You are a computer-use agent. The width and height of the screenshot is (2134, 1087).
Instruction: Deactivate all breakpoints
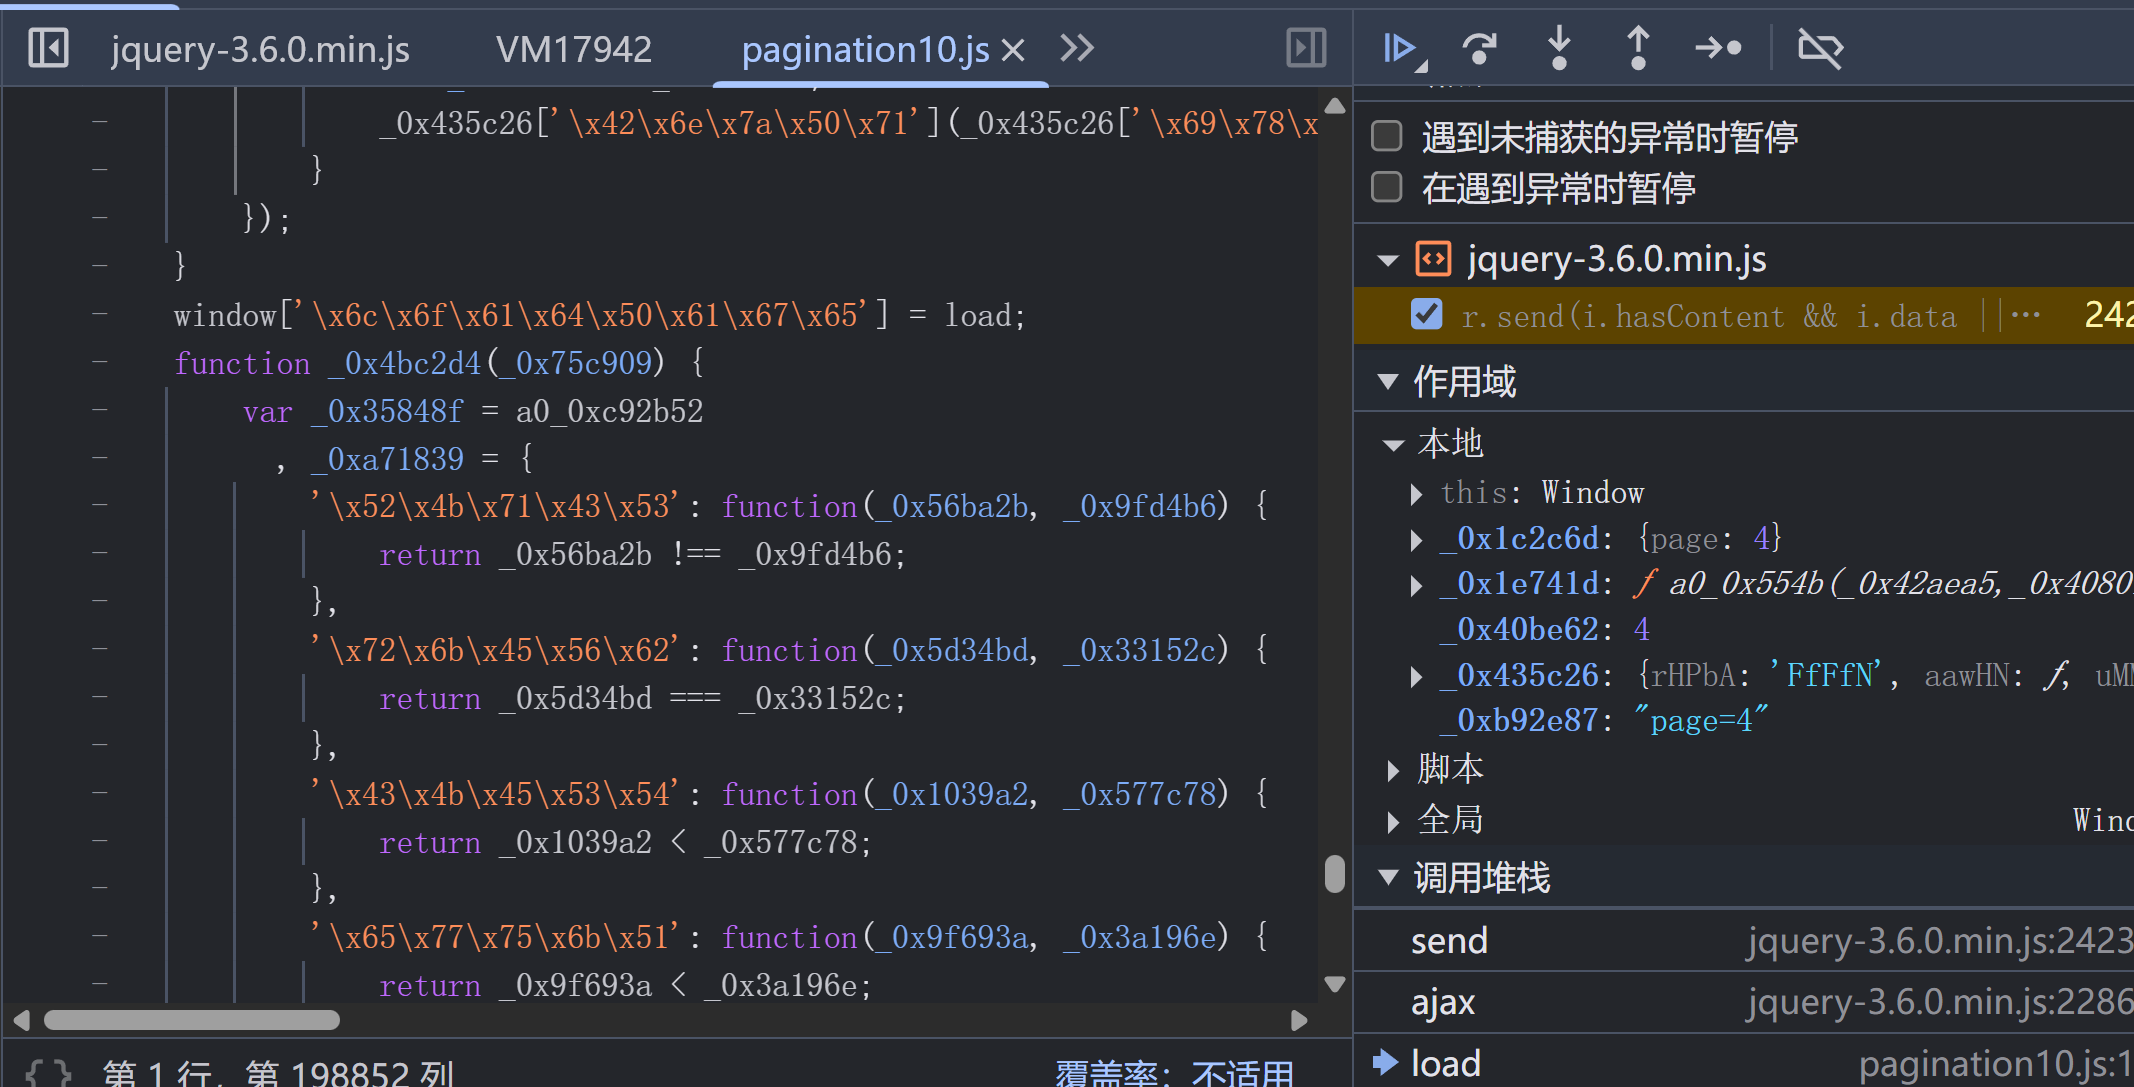1820,48
